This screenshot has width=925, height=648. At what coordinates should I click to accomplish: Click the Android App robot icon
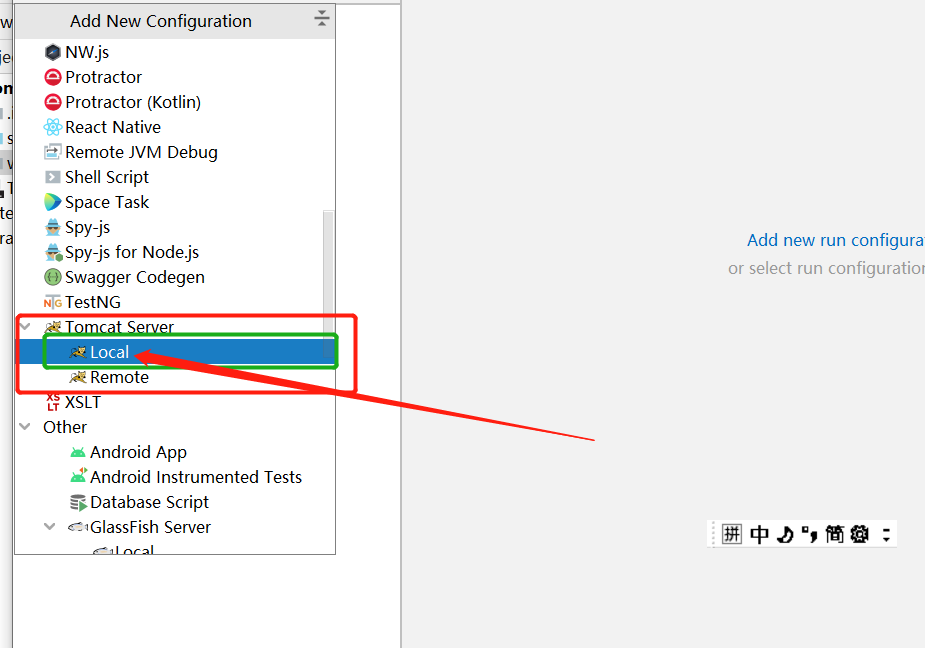(78, 453)
